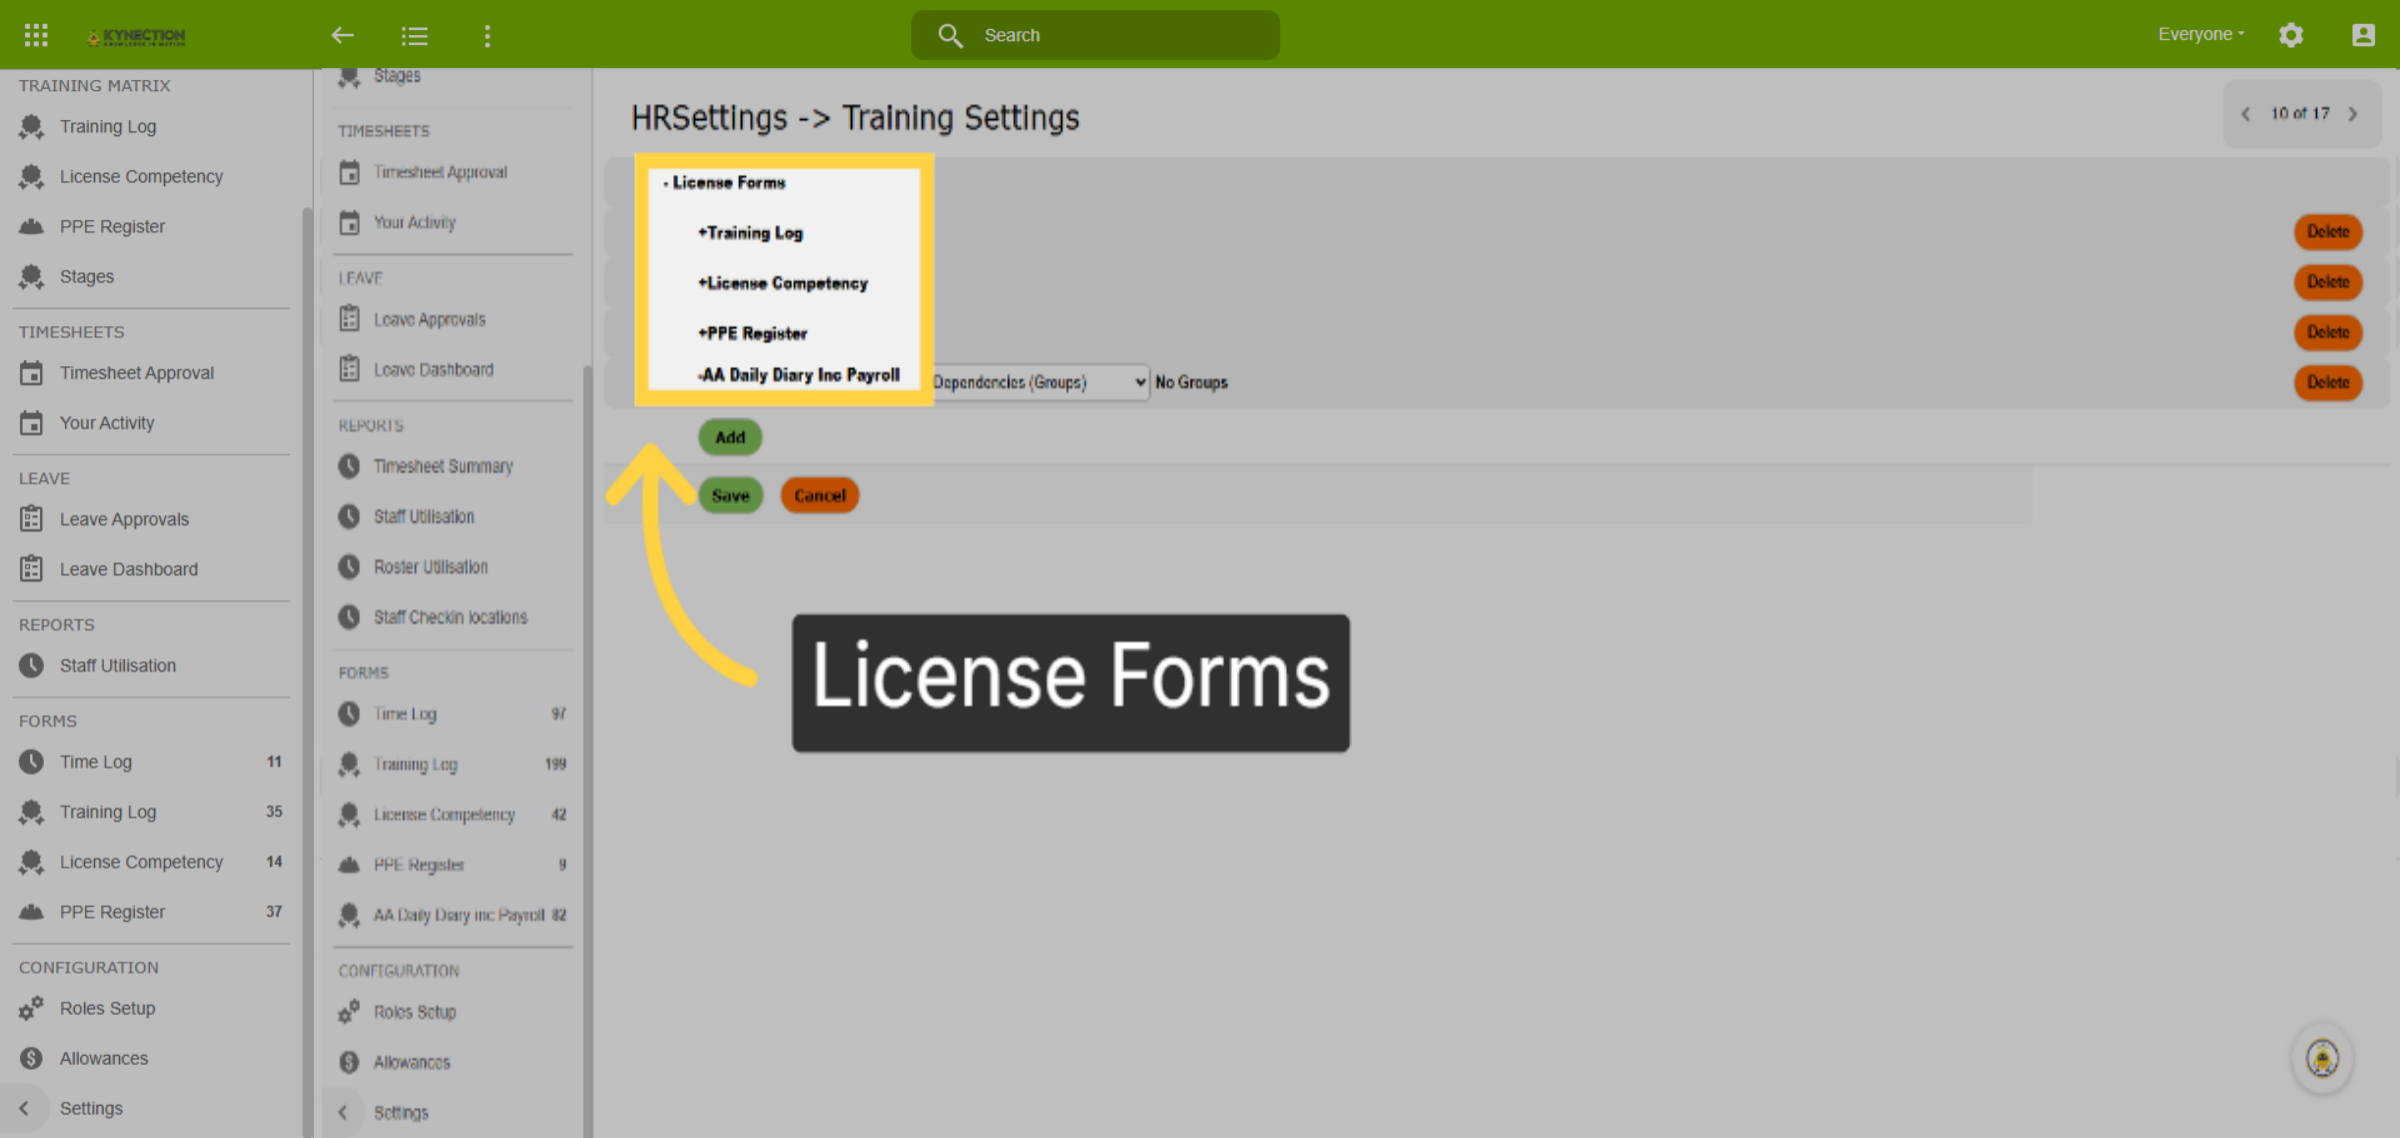Click the round assistant badge icon
Viewport: 2400px width, 1138px height.
(2322, 1057)
